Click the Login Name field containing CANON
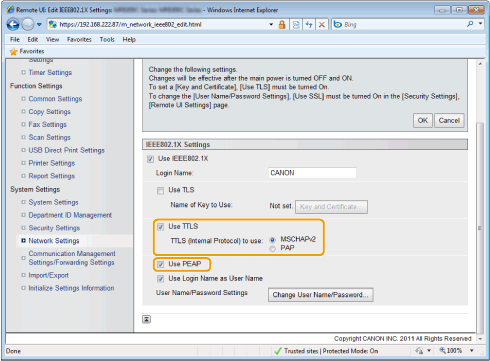The width and height of the screenshot is (490, 361). (x=312, y=173)
